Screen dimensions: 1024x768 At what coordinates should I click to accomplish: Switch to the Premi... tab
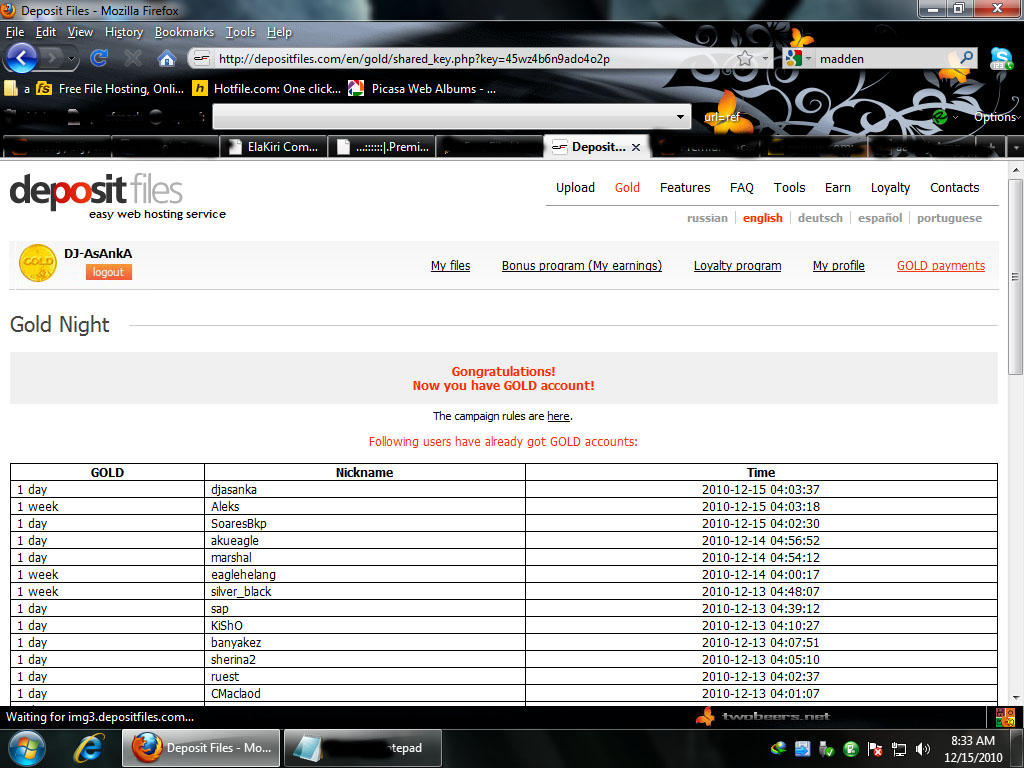(x=381, y=147)
